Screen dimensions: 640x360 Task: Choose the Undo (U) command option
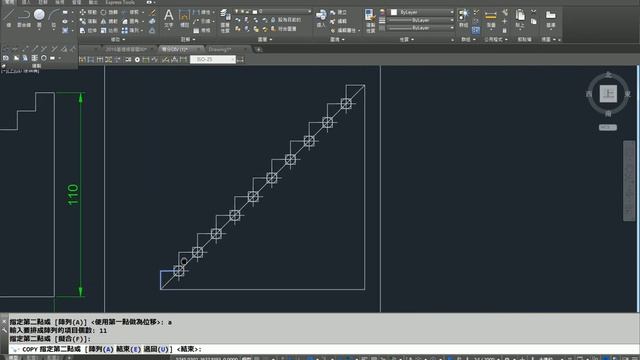[x=156, y=349]
